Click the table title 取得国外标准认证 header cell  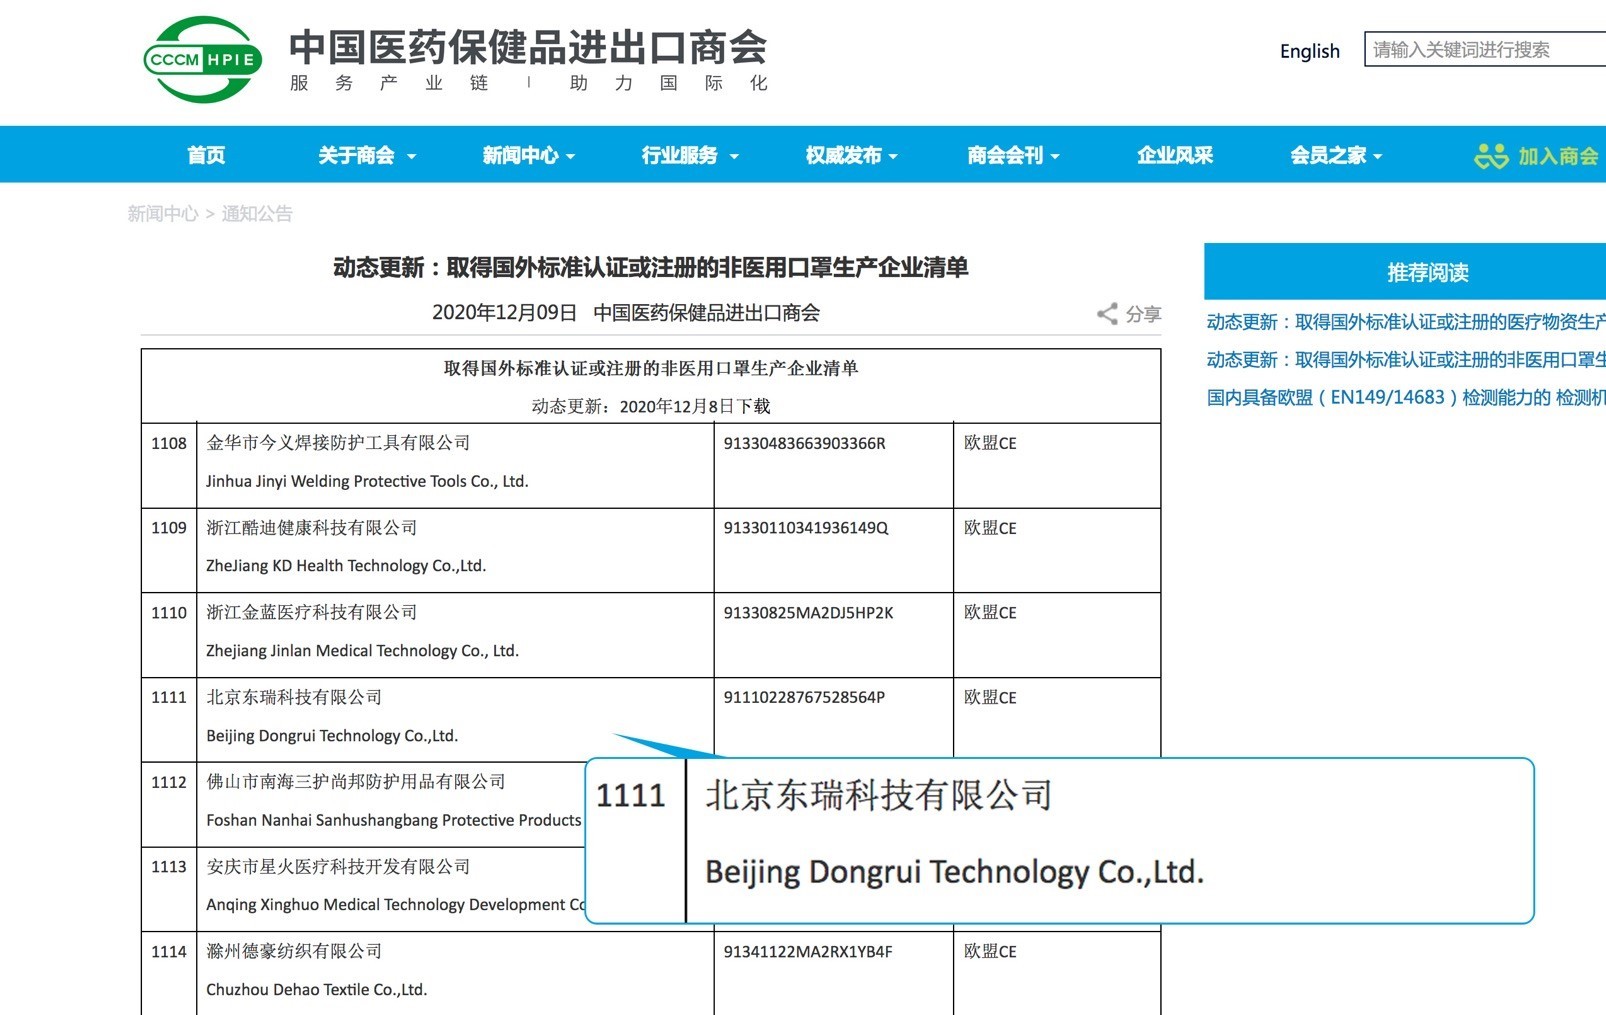pos(651,368)
